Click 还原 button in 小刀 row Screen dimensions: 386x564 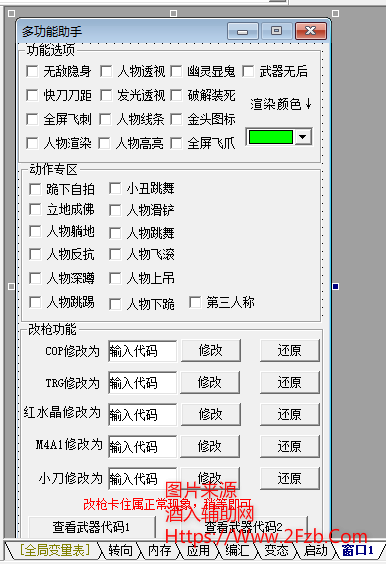click(x=290, y=479)
